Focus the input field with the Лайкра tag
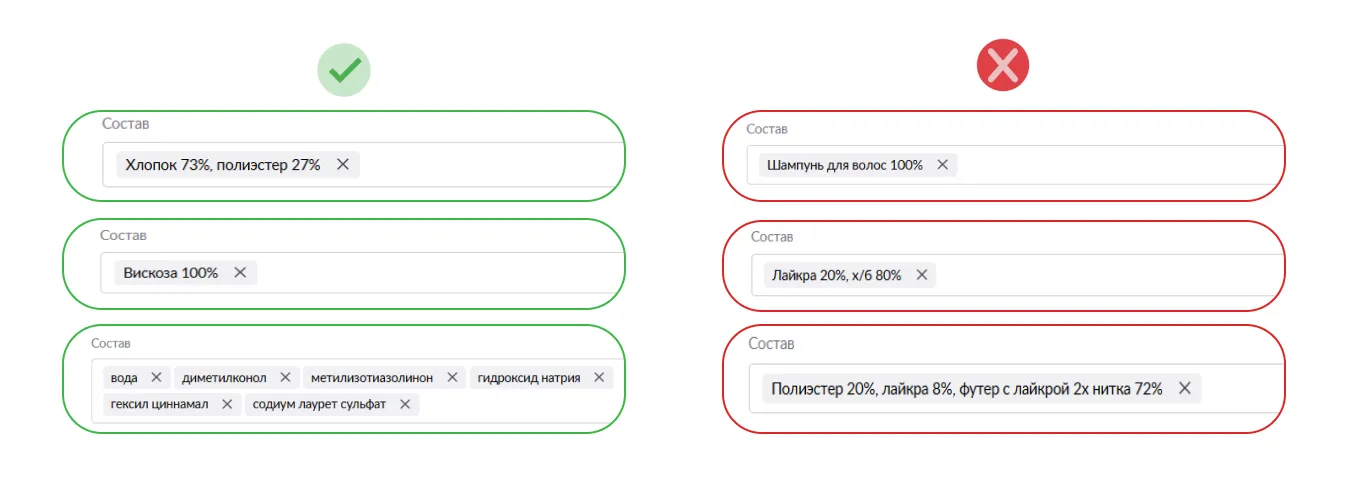The image size is (1348, 494). 1100,275
